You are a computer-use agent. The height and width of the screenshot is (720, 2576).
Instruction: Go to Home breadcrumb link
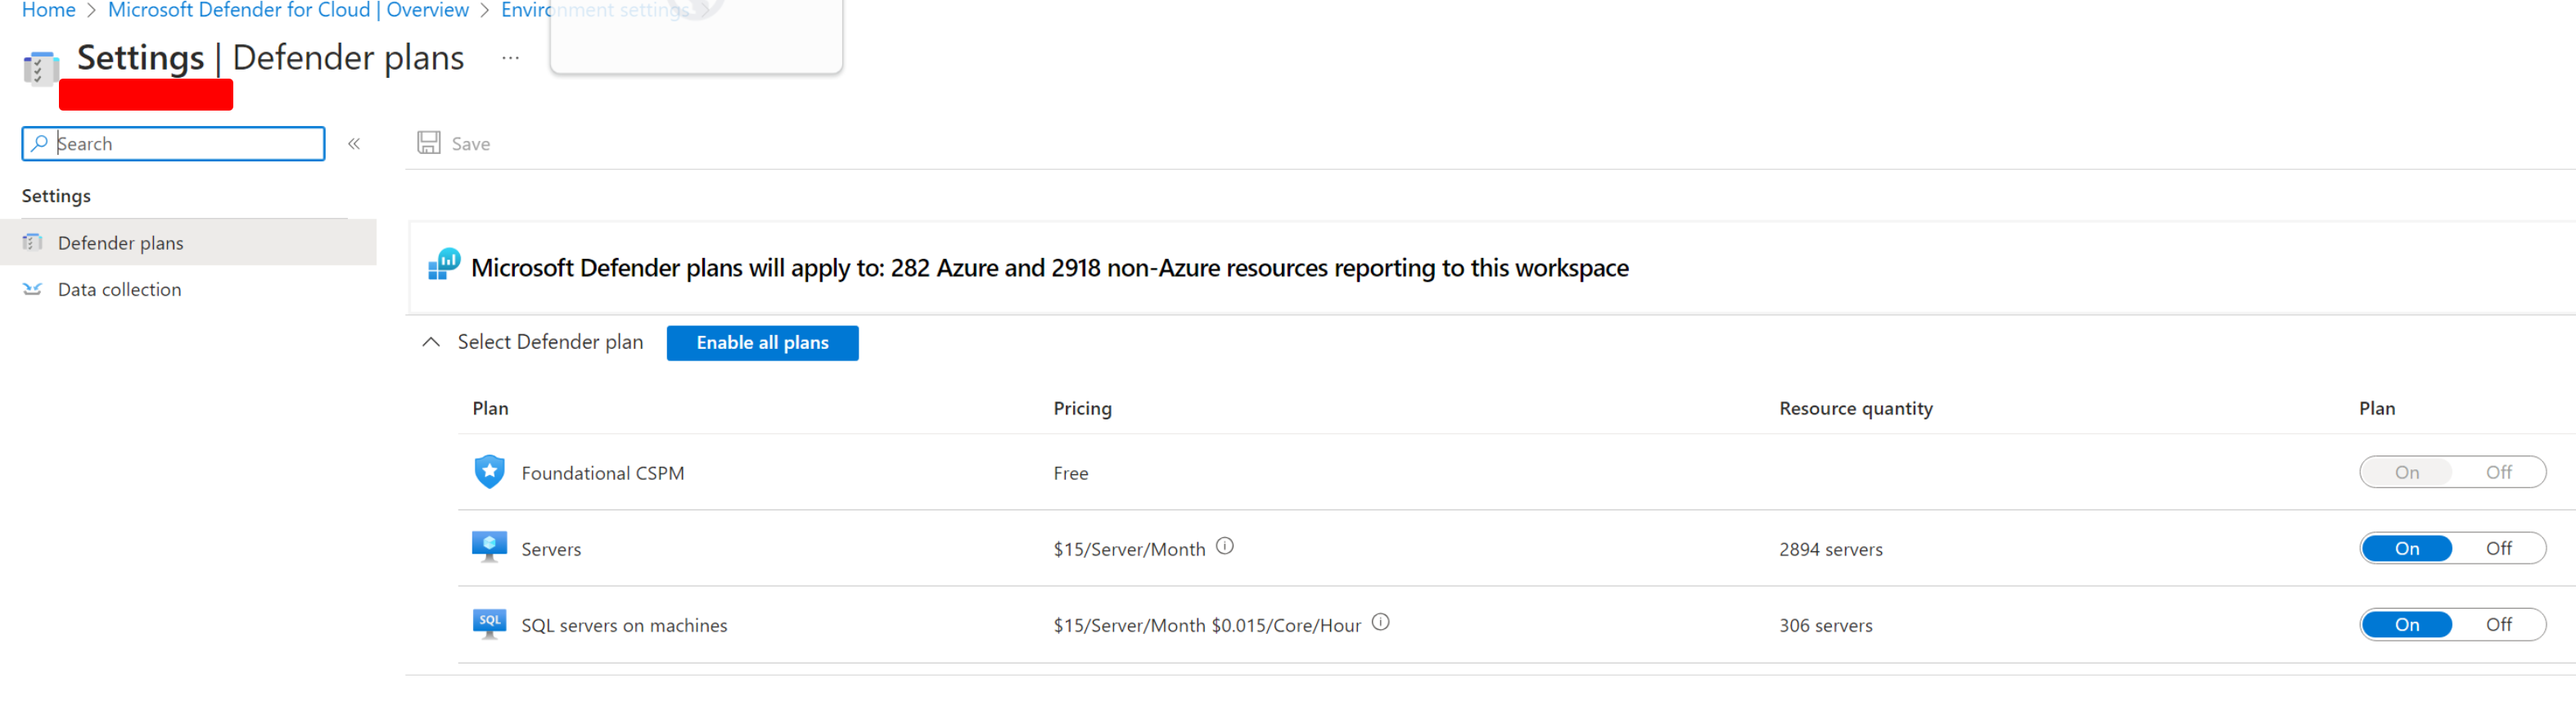tap(48, 10)
